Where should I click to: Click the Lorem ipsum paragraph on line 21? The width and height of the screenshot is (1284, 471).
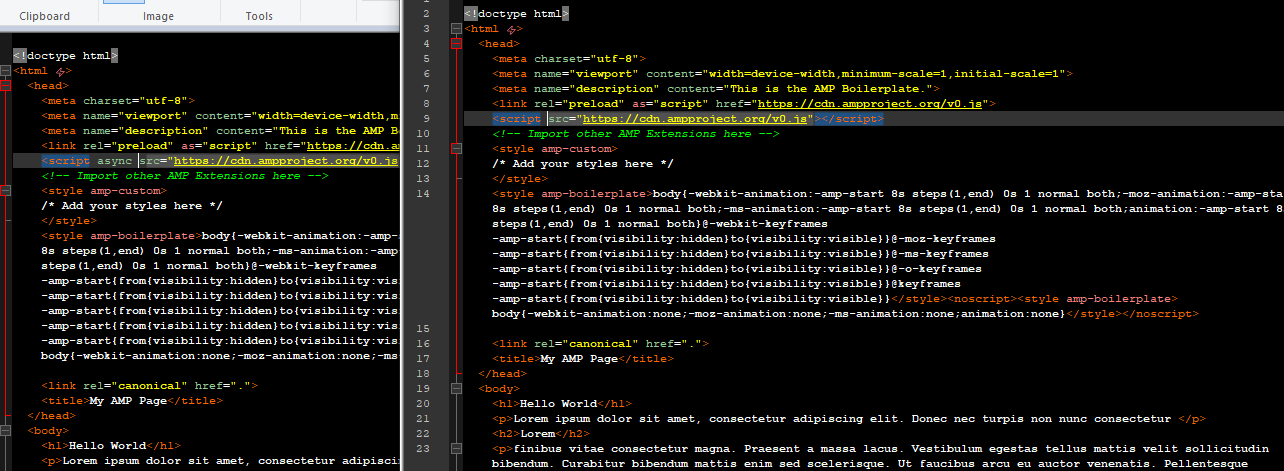pos(849,418)
